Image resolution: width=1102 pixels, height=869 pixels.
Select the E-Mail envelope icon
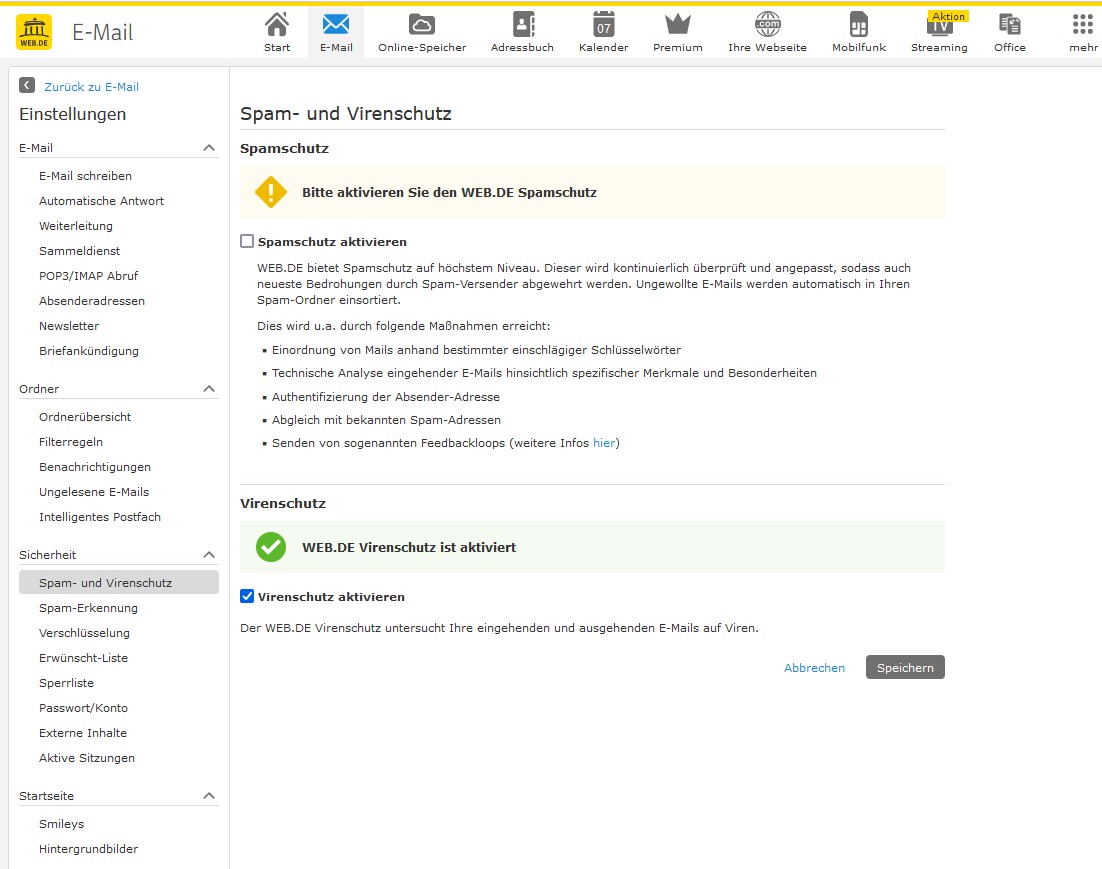336,25
